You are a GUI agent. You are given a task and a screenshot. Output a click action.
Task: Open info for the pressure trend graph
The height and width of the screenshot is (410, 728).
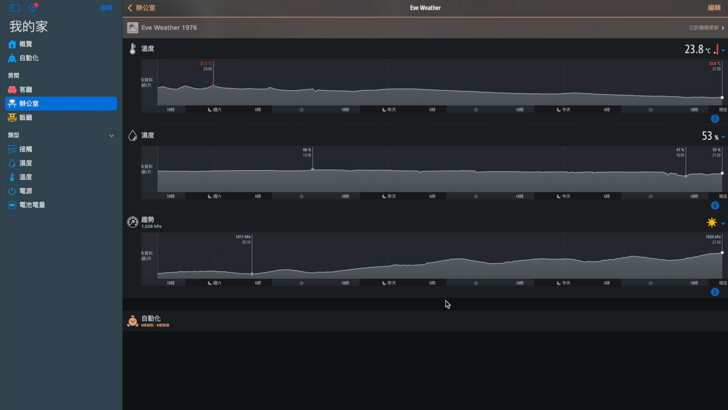point(715,291)
